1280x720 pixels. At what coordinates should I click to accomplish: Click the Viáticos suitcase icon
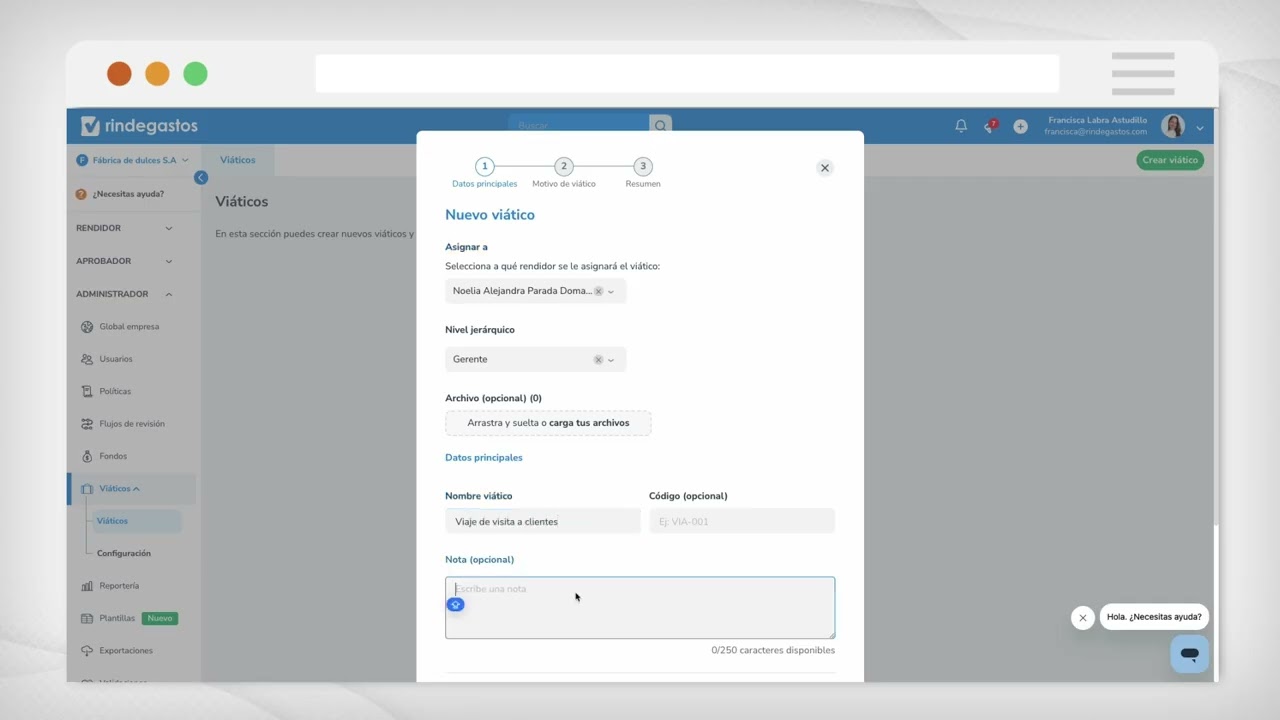tap(87, 489)
